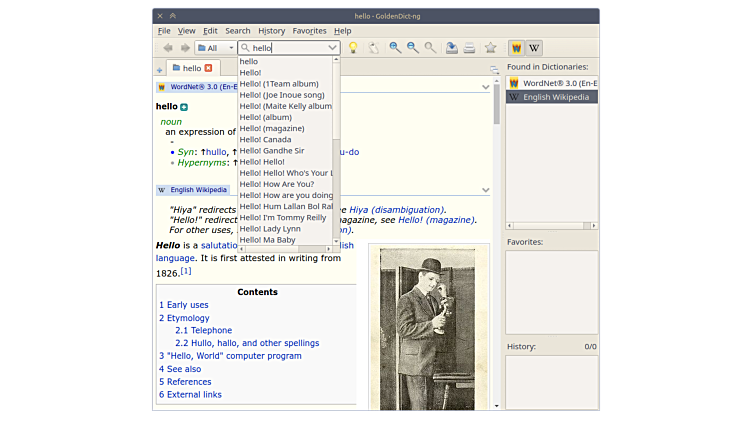Collapse the English Wikipedia article section
The image size is (752, 423).
(x=486, y=190)
